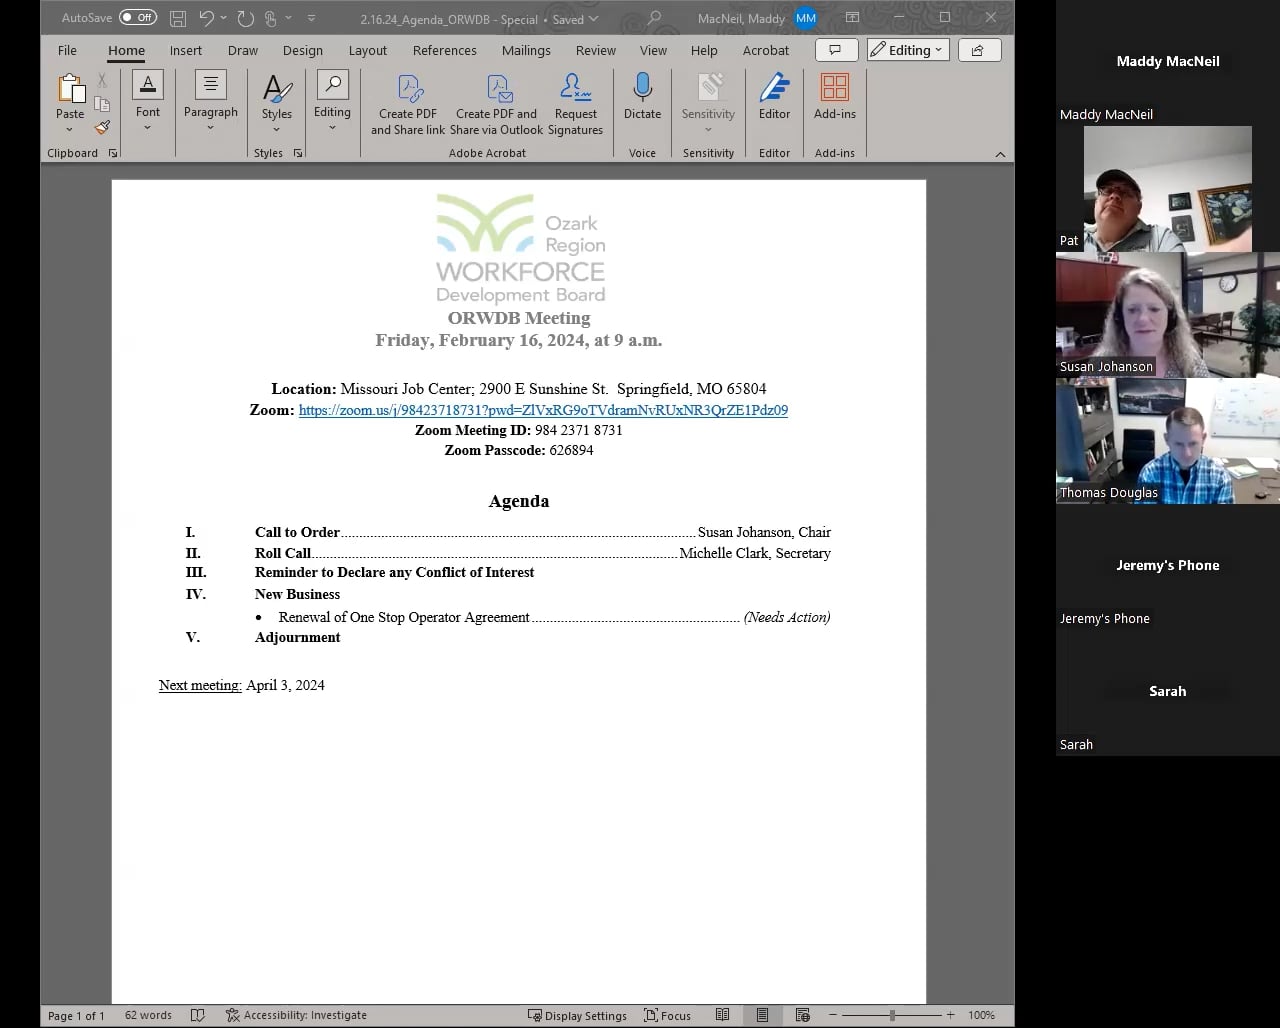Click the 62 words word count

(x=147, y=1014)
